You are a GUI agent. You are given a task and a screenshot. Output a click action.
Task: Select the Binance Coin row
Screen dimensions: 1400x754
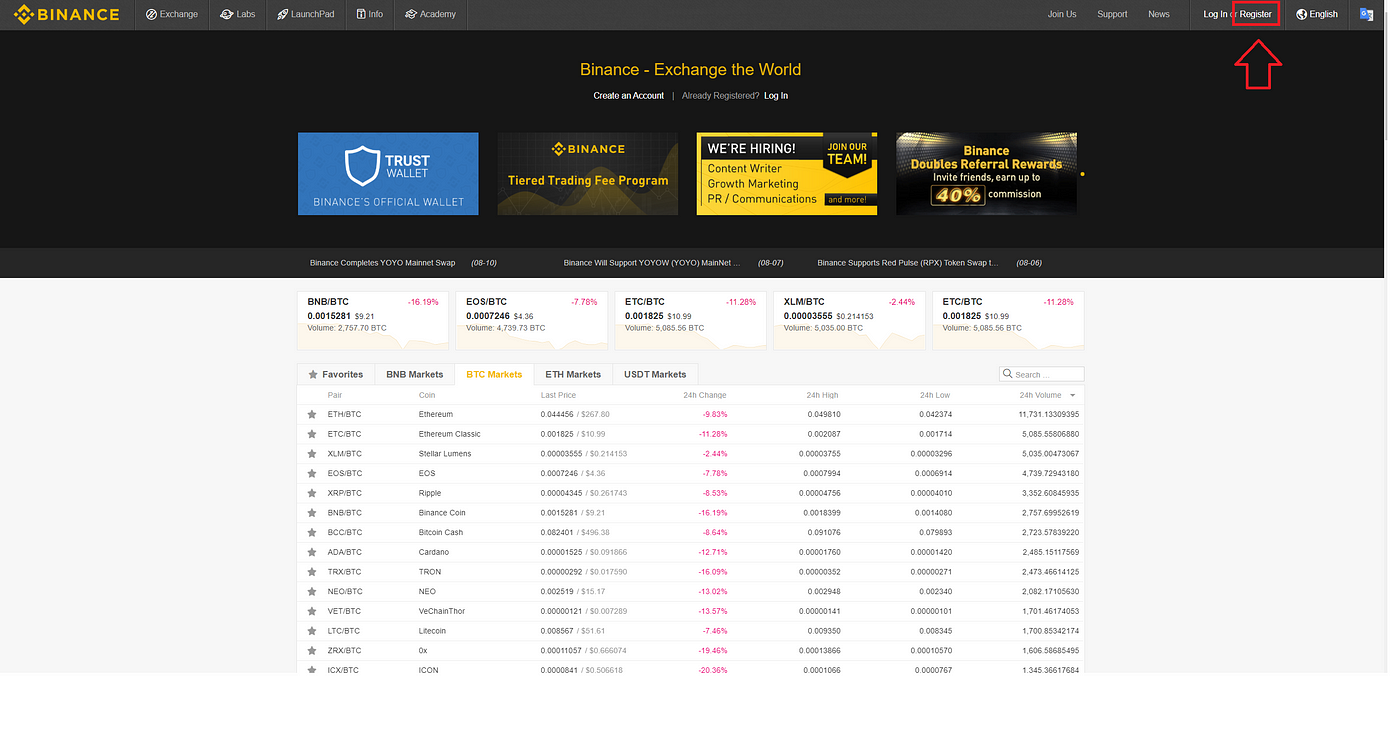(691, 513)
